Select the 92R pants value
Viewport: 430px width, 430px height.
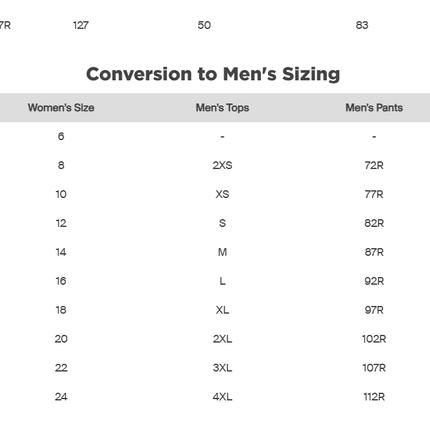pyautogui.click(x=374, y=281)
